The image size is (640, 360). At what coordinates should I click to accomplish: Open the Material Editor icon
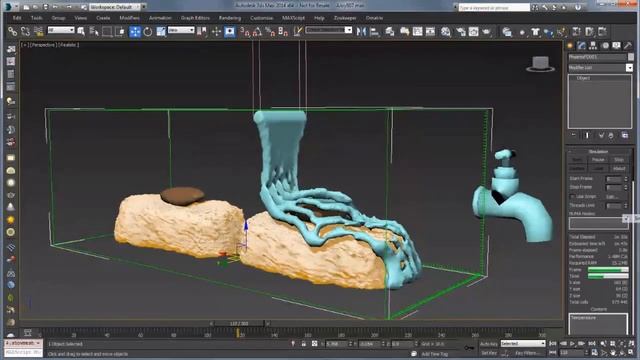pos(446,31)
